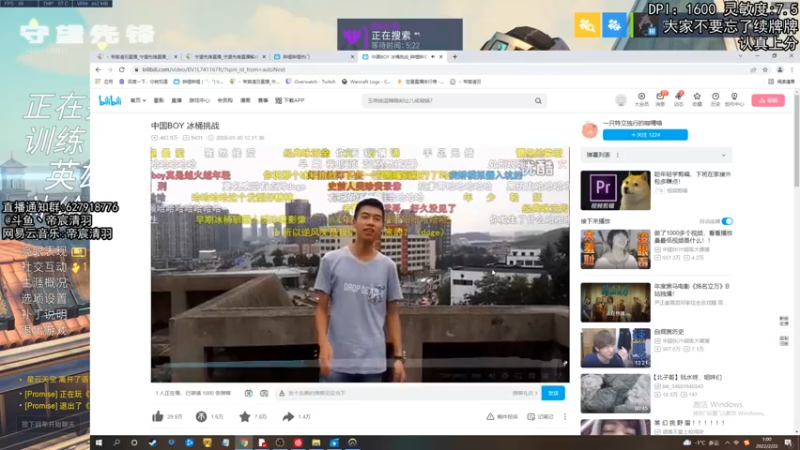Expand the 弹幕列表 danmaku list chevron
The image size is (800, 450).
[723, 155]
